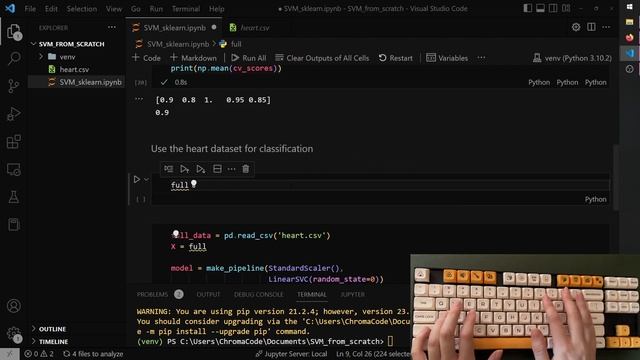Toggle the Secondary Side Bar layout
Screen dimensions: 640x360
coord(553,8)
